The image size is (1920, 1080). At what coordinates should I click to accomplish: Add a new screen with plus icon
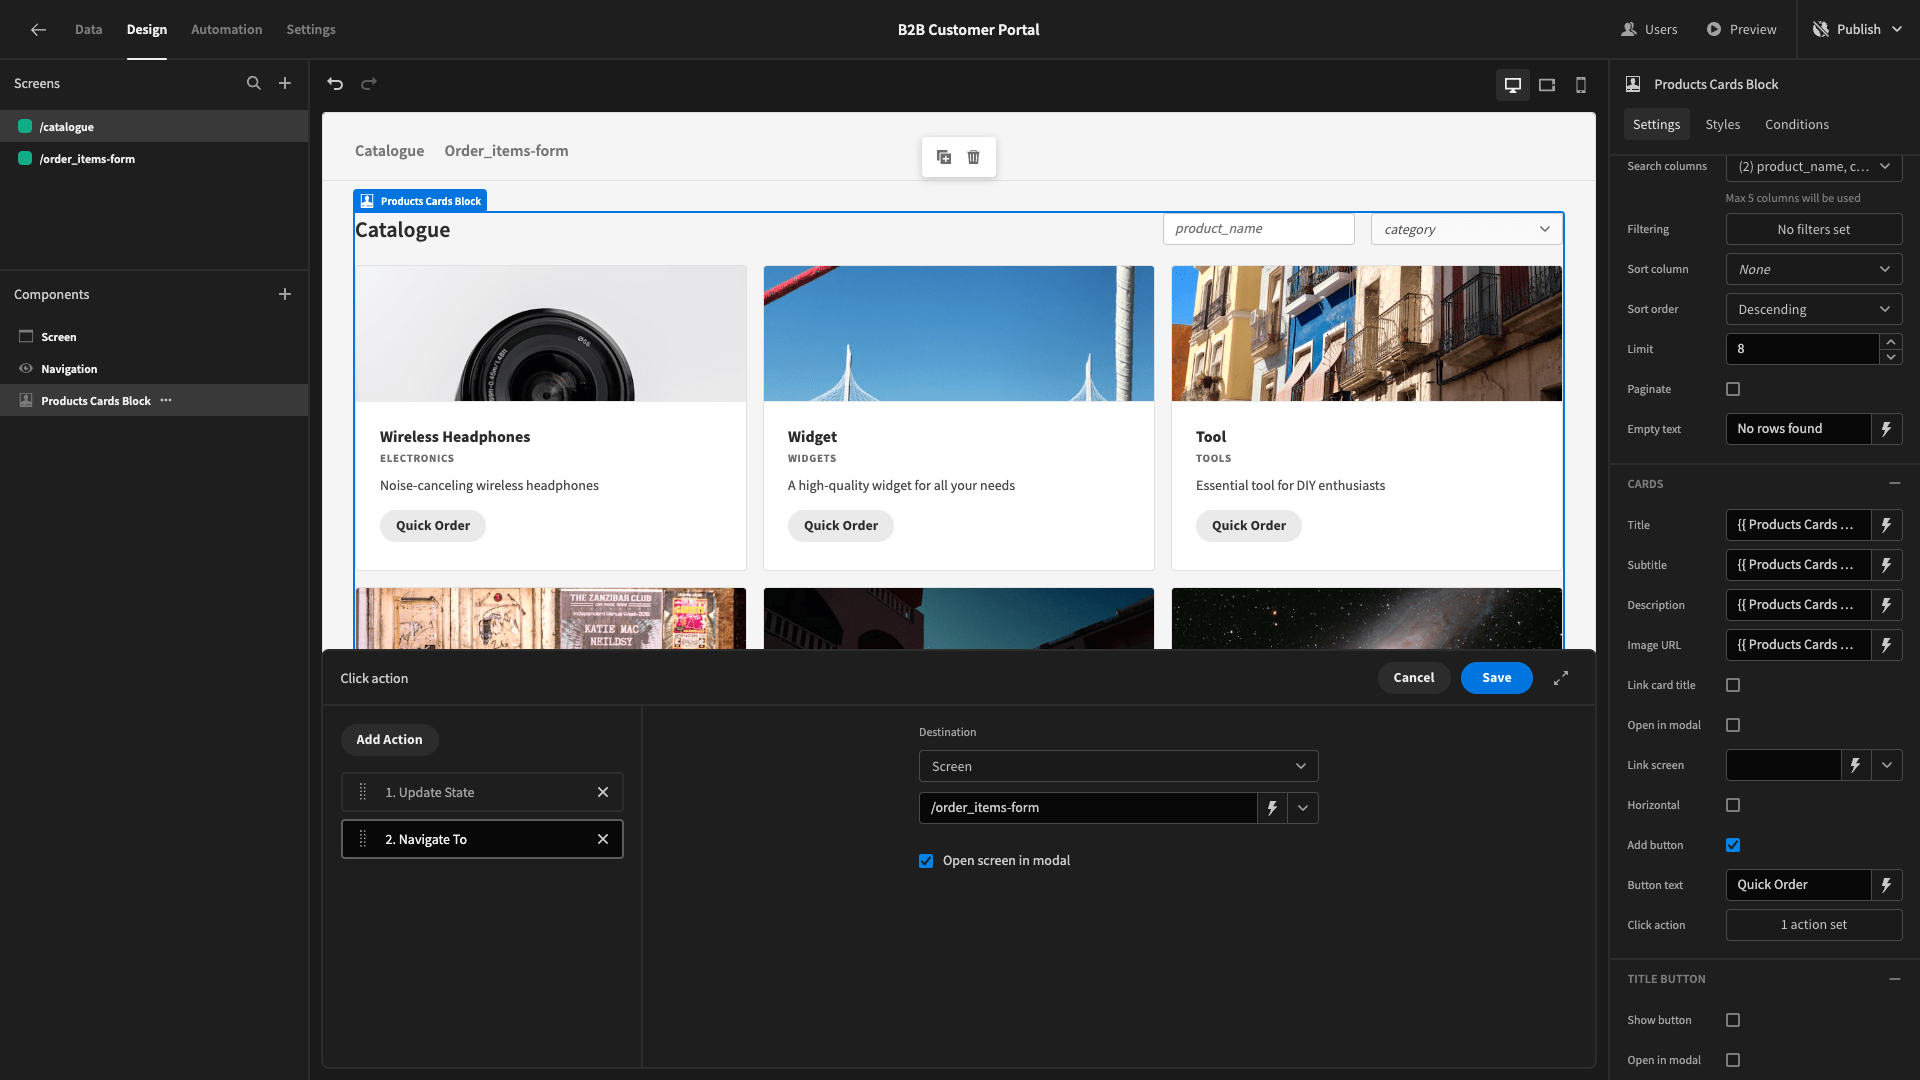[285, 84]
